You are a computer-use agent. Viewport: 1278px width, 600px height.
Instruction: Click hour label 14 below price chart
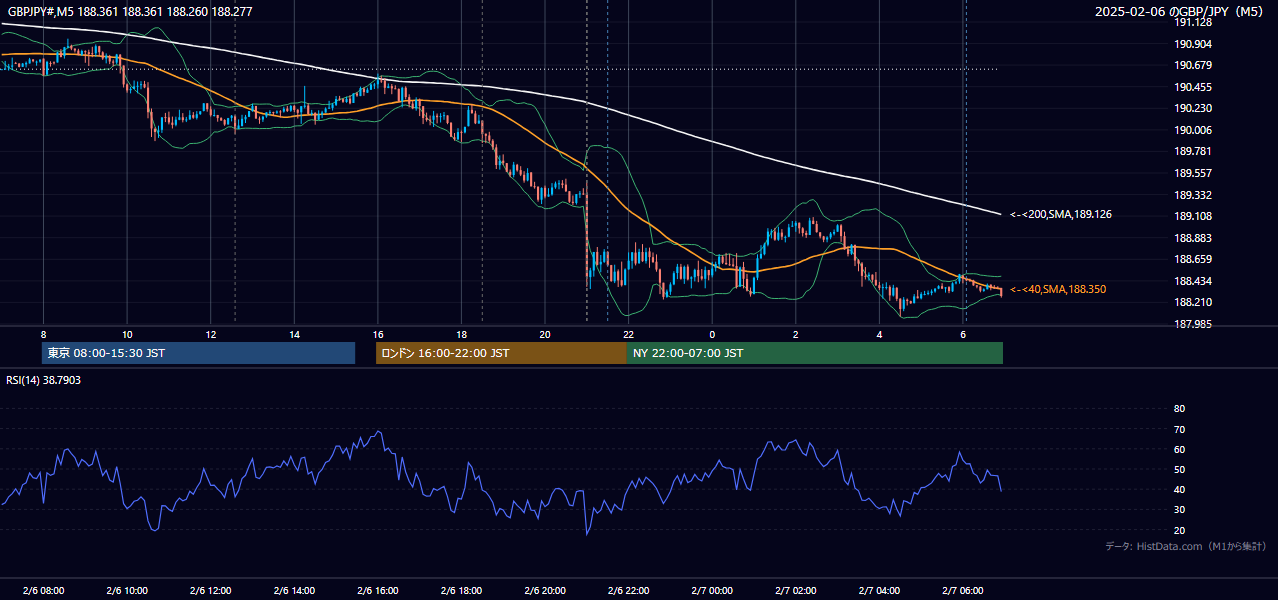tap(294, 334)
